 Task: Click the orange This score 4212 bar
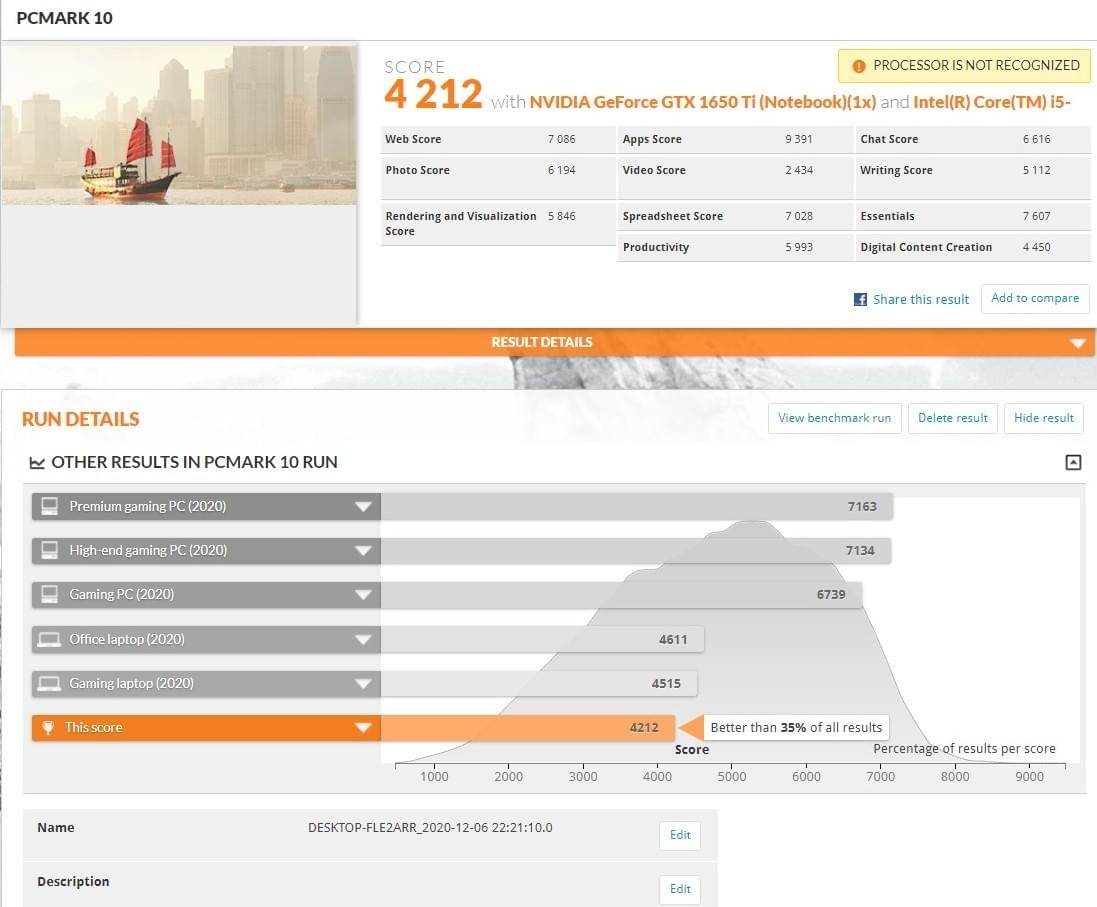click(528, 728)
